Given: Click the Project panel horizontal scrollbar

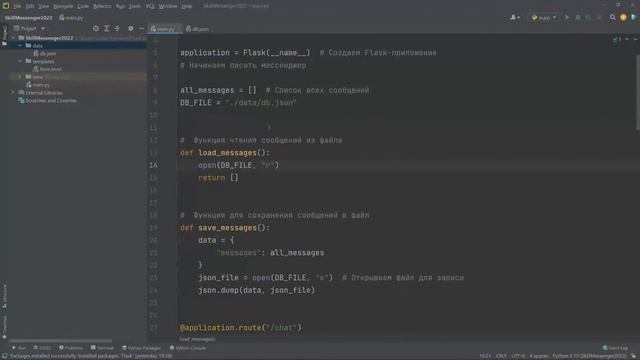Looking at the screenshot, I should click(60, 340).
